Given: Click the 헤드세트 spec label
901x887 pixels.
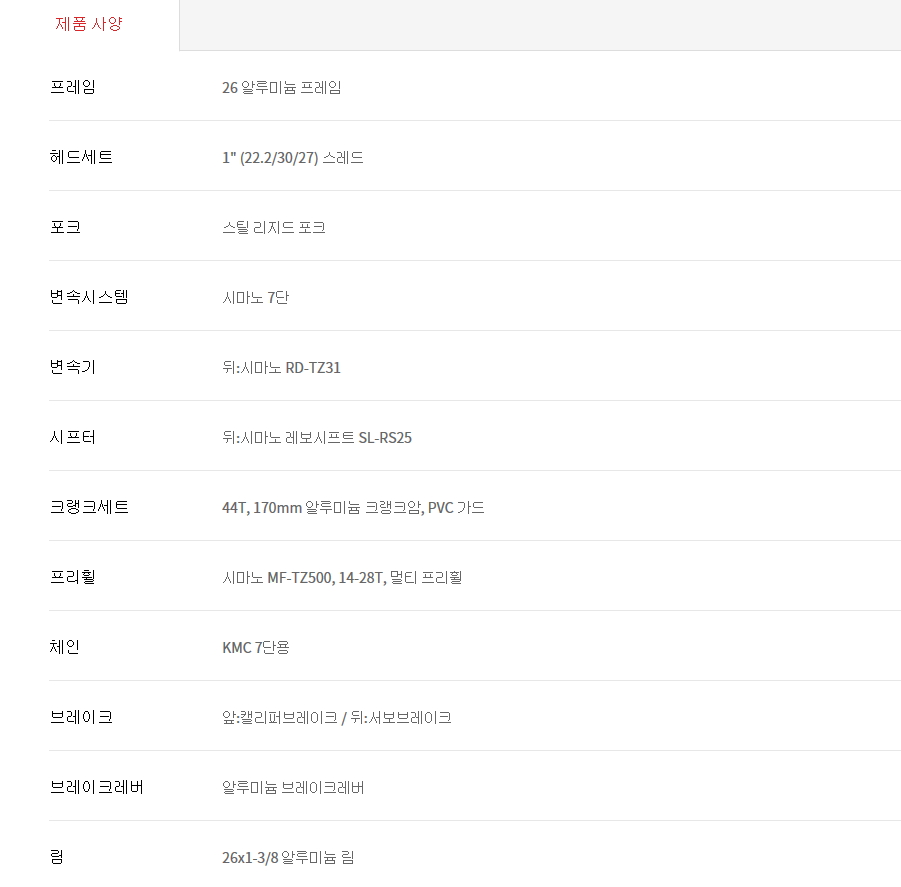Looking at the screenshot, I should coord(81,157).
